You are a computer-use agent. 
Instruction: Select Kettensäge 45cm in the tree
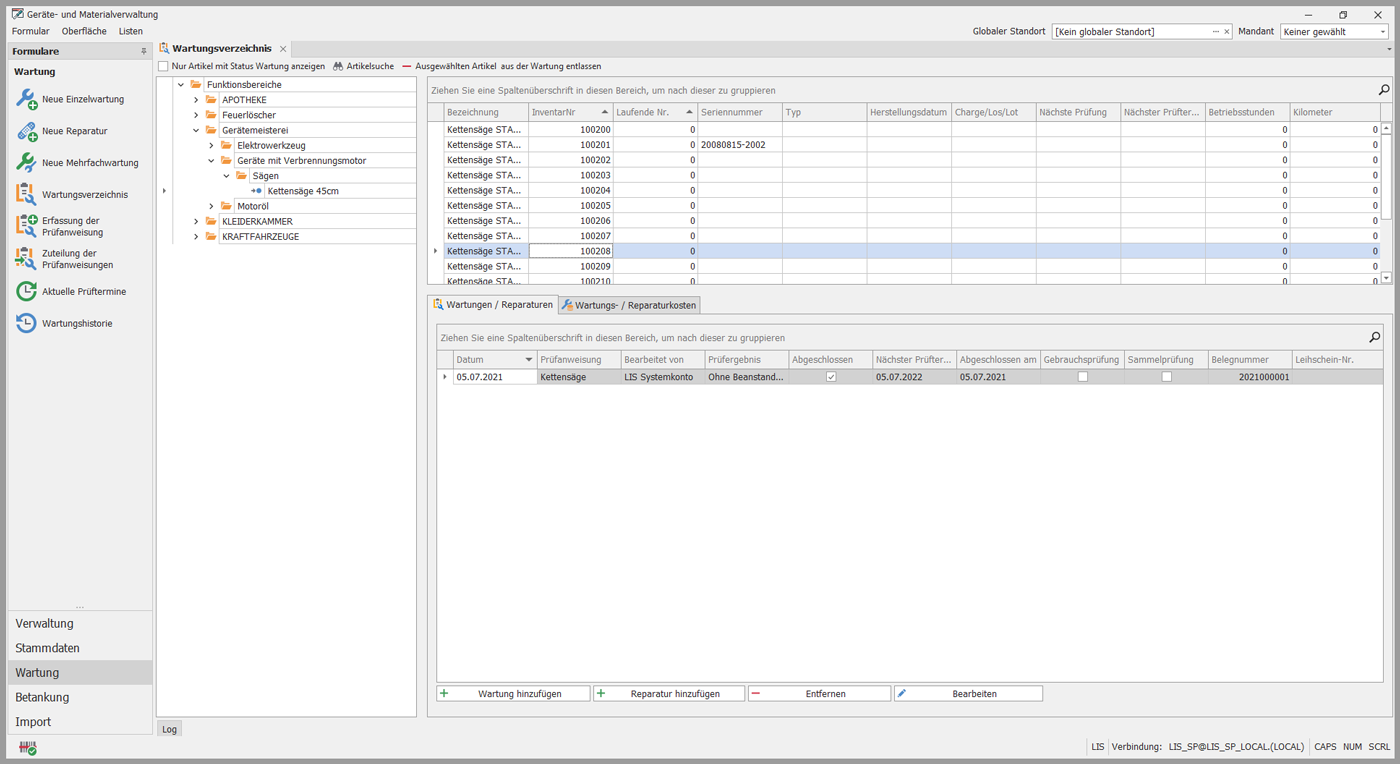pyautogui.click(x=303, y=191)
